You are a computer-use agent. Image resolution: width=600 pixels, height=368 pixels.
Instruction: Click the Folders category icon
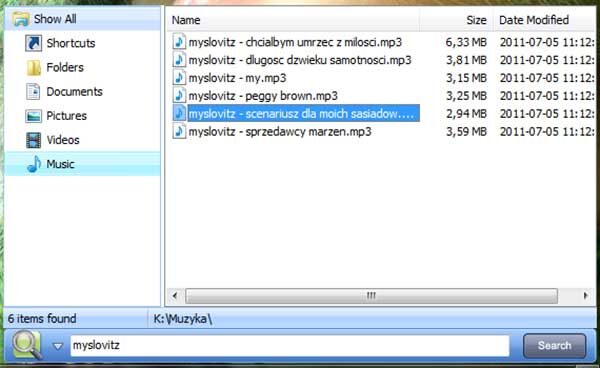34,67
